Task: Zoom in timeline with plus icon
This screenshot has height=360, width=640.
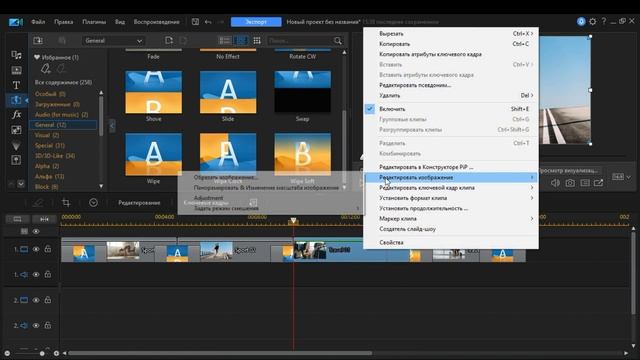Action: pos(56,353)
